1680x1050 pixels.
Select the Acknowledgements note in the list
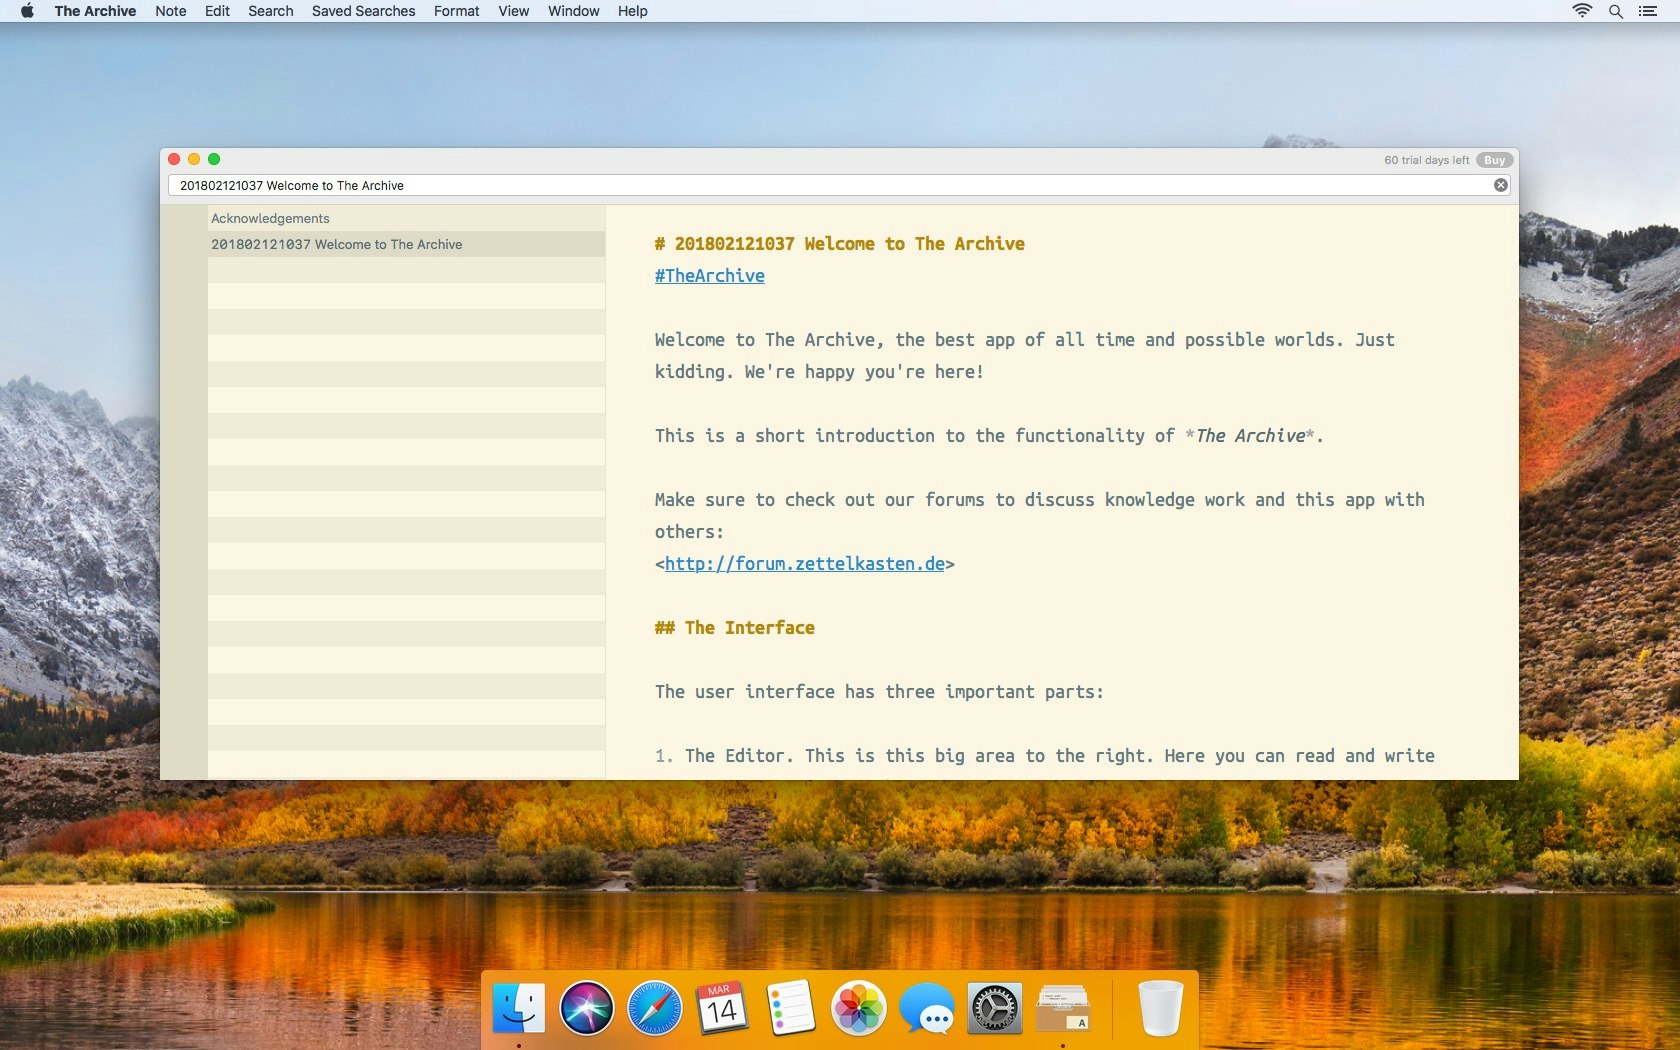pyautogui.click(x=270, y=218)
